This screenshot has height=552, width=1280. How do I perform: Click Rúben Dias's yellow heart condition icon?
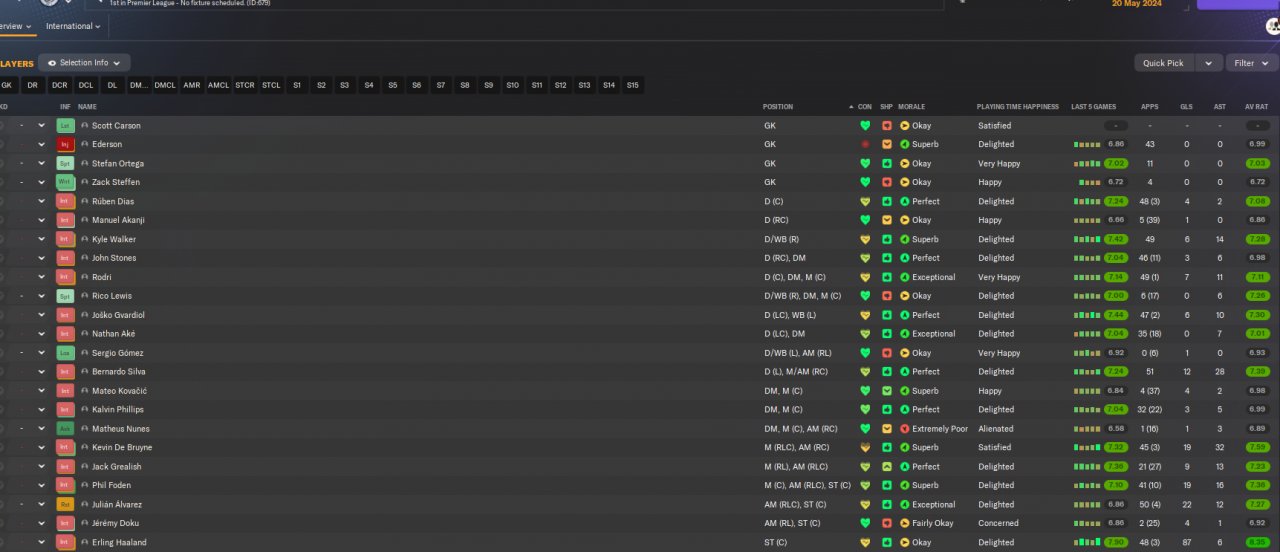point(865,202)
